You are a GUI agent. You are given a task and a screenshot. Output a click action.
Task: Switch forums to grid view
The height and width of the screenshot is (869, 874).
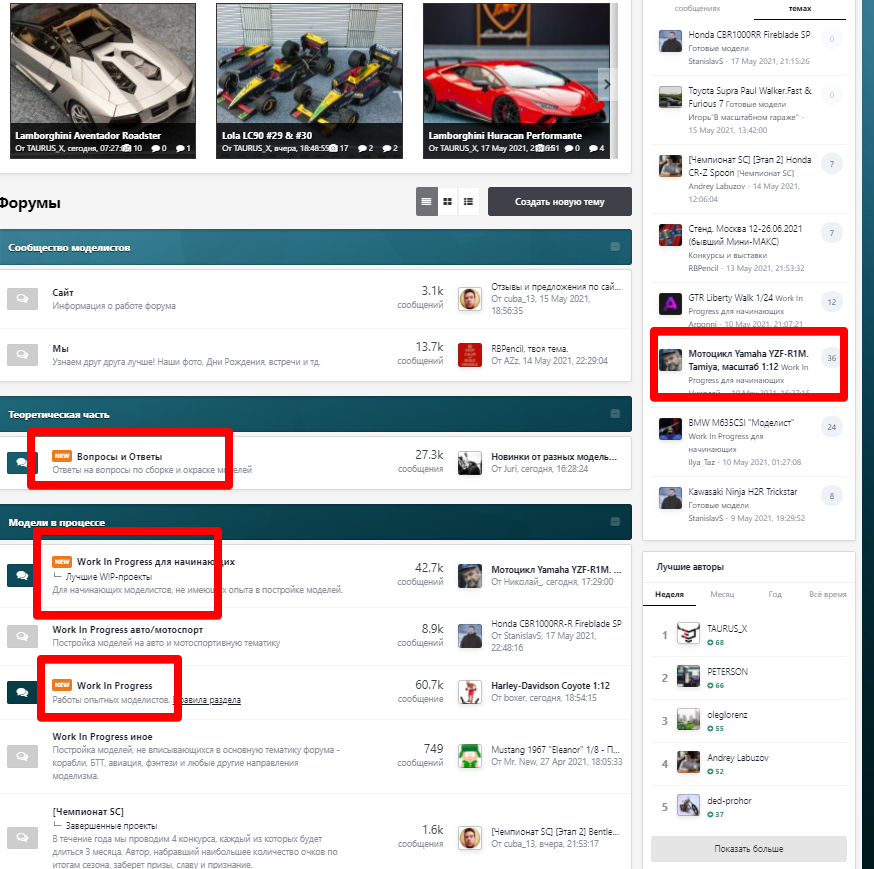pos(447,201)
